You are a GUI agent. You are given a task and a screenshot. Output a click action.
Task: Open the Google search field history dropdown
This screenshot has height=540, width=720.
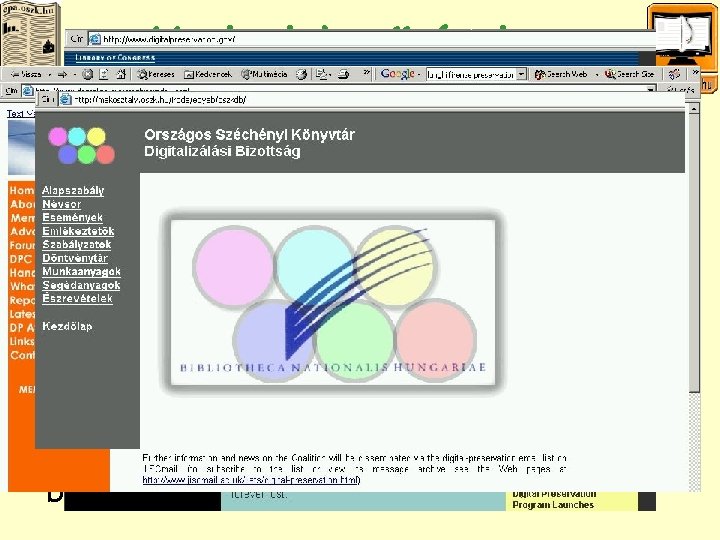point(522,74)
